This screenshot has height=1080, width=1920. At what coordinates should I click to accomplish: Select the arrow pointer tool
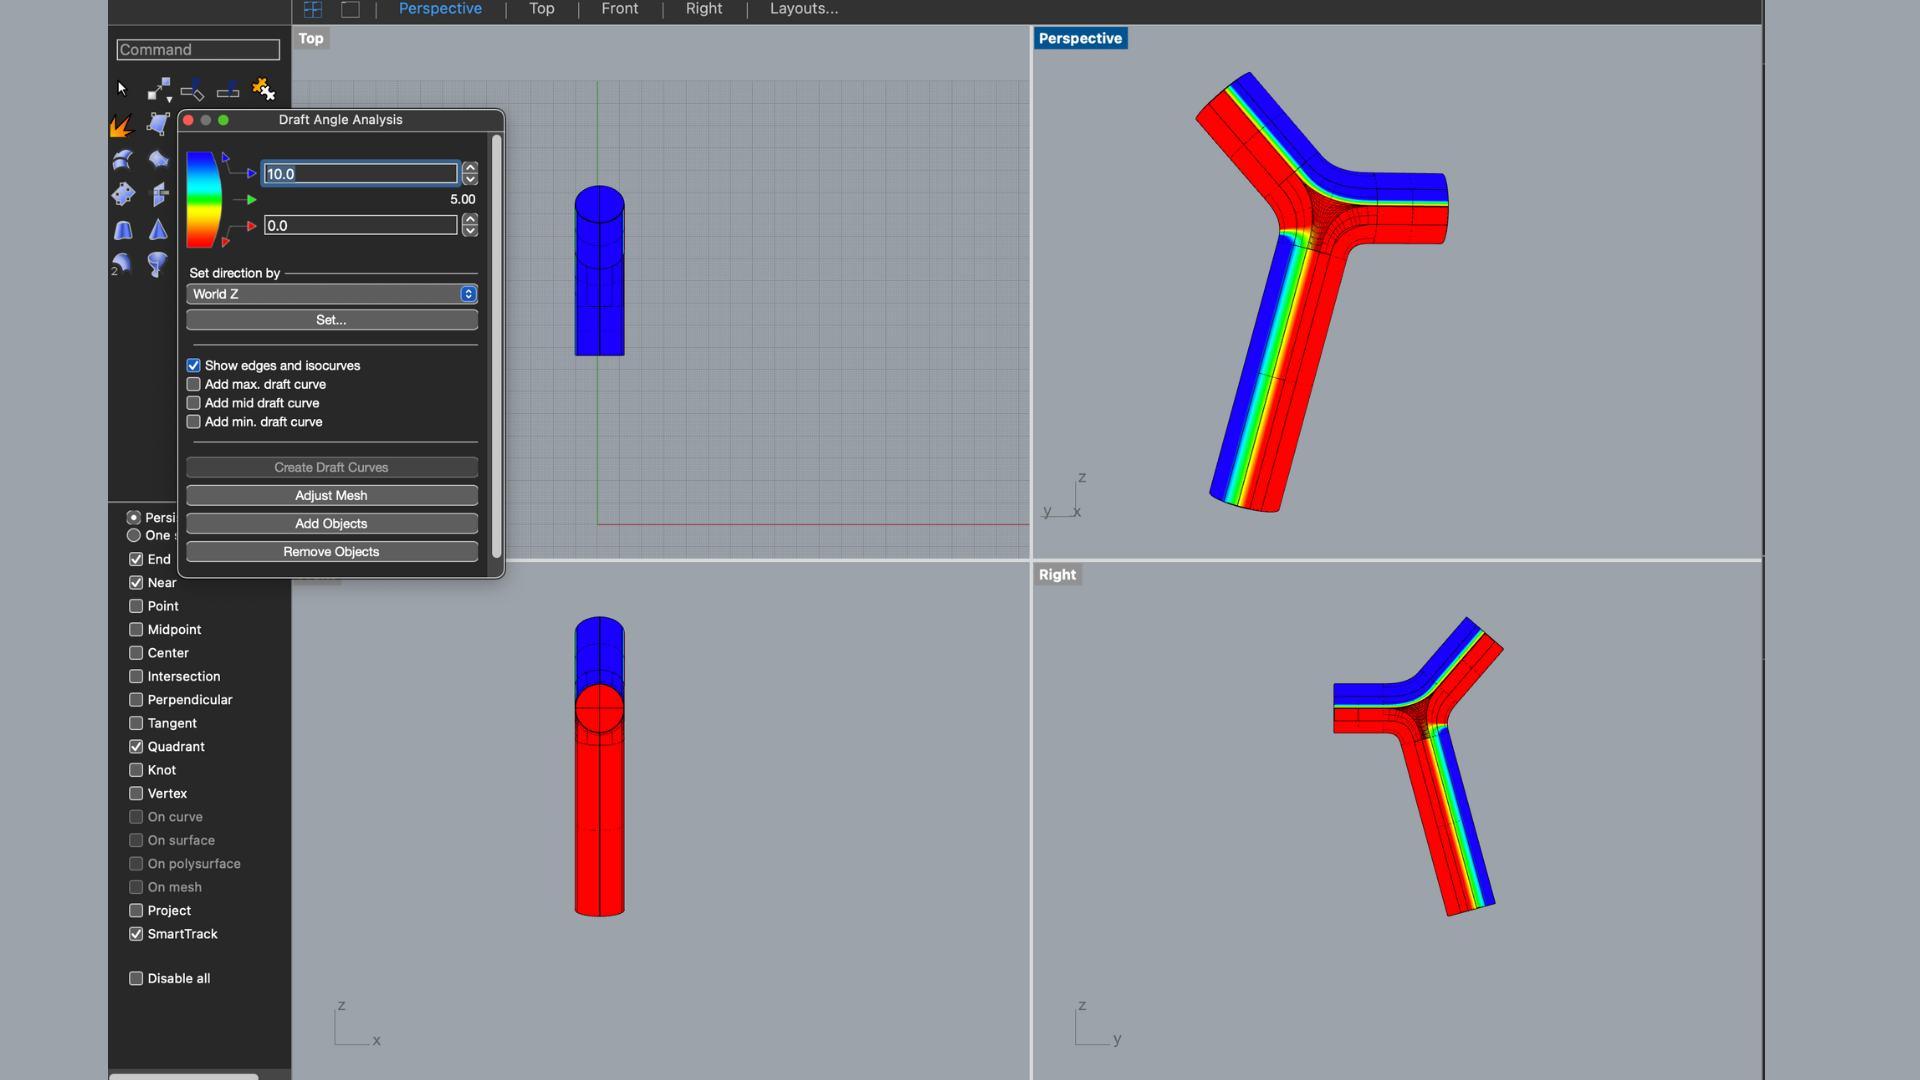coord(122,89)
